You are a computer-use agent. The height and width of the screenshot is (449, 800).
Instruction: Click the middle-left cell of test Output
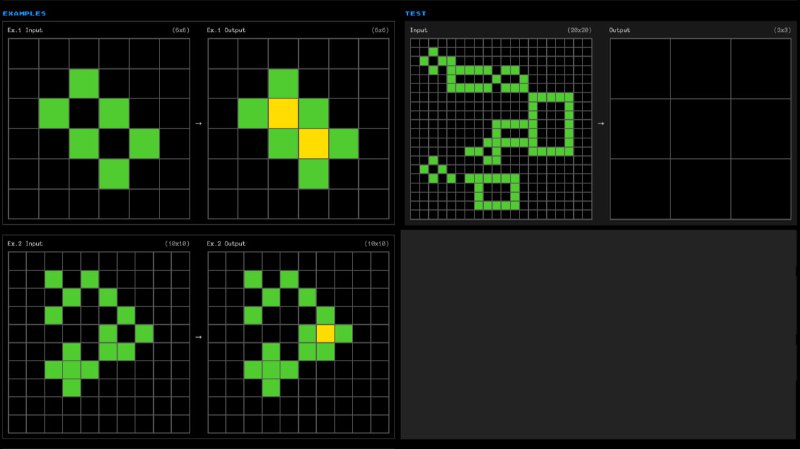pos(640,129)
